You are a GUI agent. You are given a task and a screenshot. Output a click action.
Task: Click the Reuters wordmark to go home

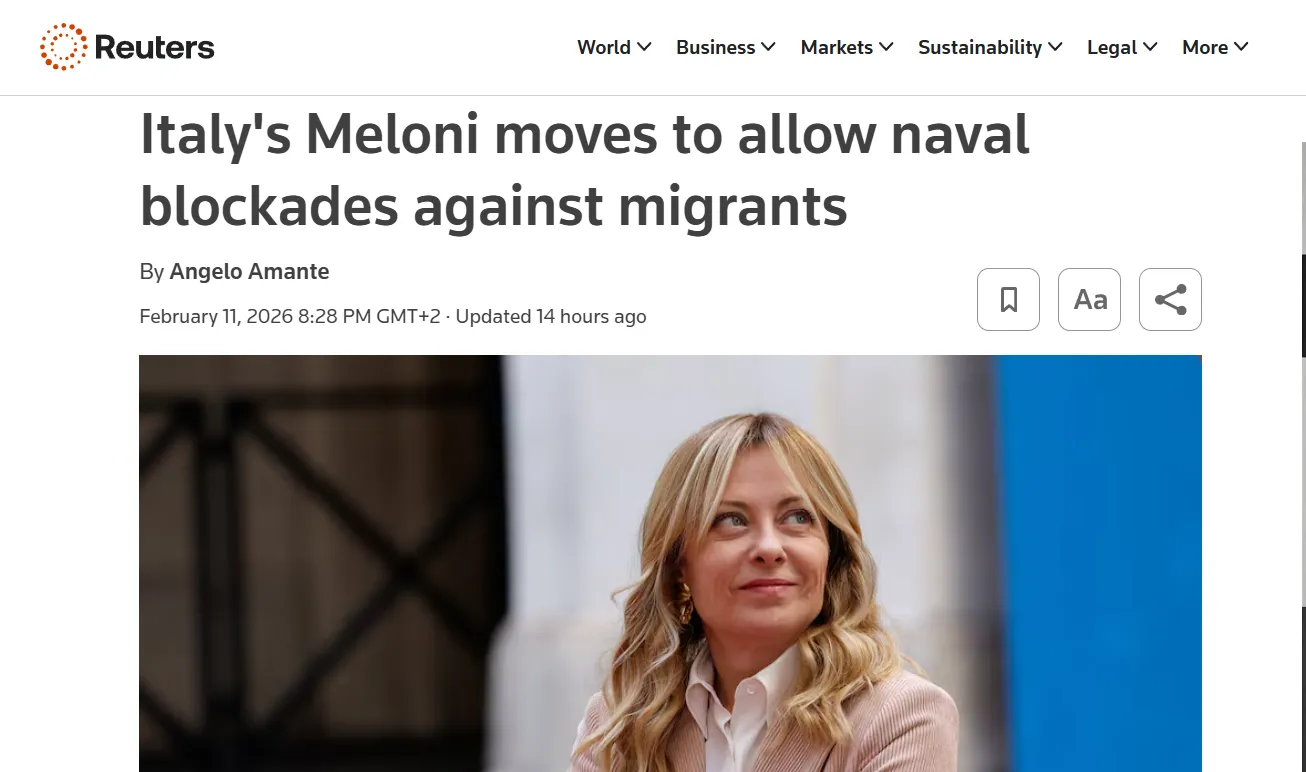coord(154,47)
